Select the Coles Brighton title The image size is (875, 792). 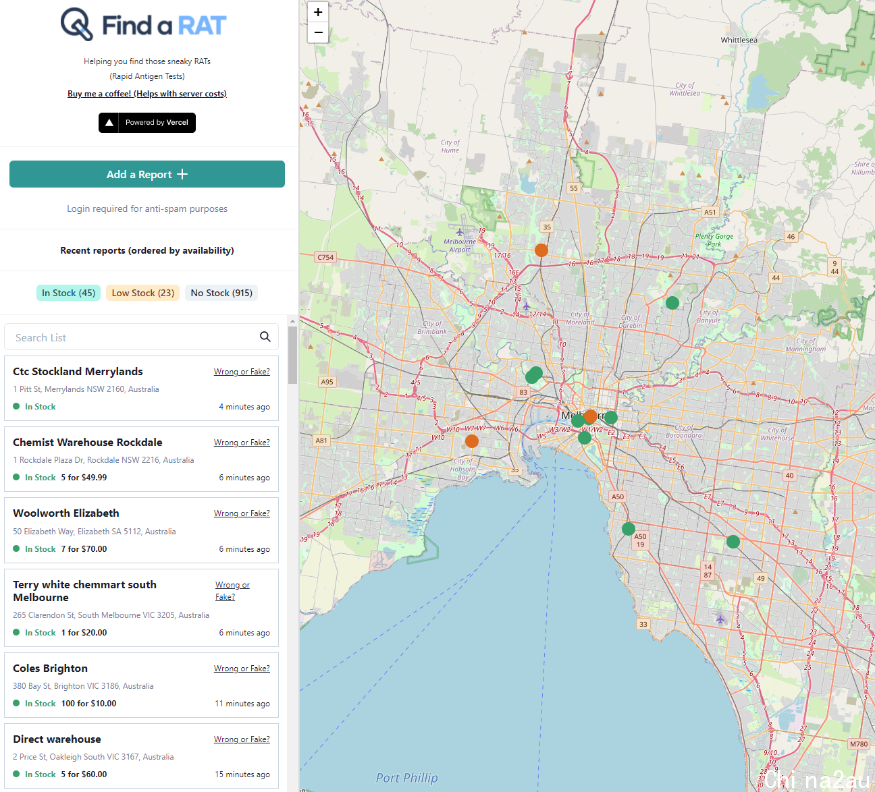tap(50, 668)
